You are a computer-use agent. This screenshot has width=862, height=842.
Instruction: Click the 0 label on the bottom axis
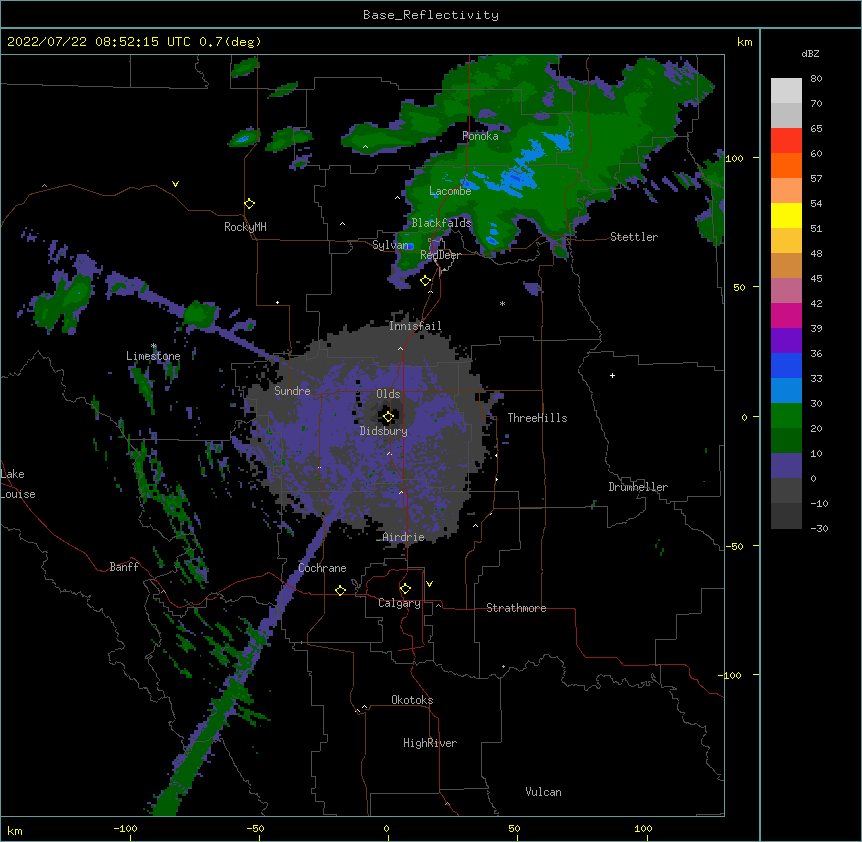[386, 828]
